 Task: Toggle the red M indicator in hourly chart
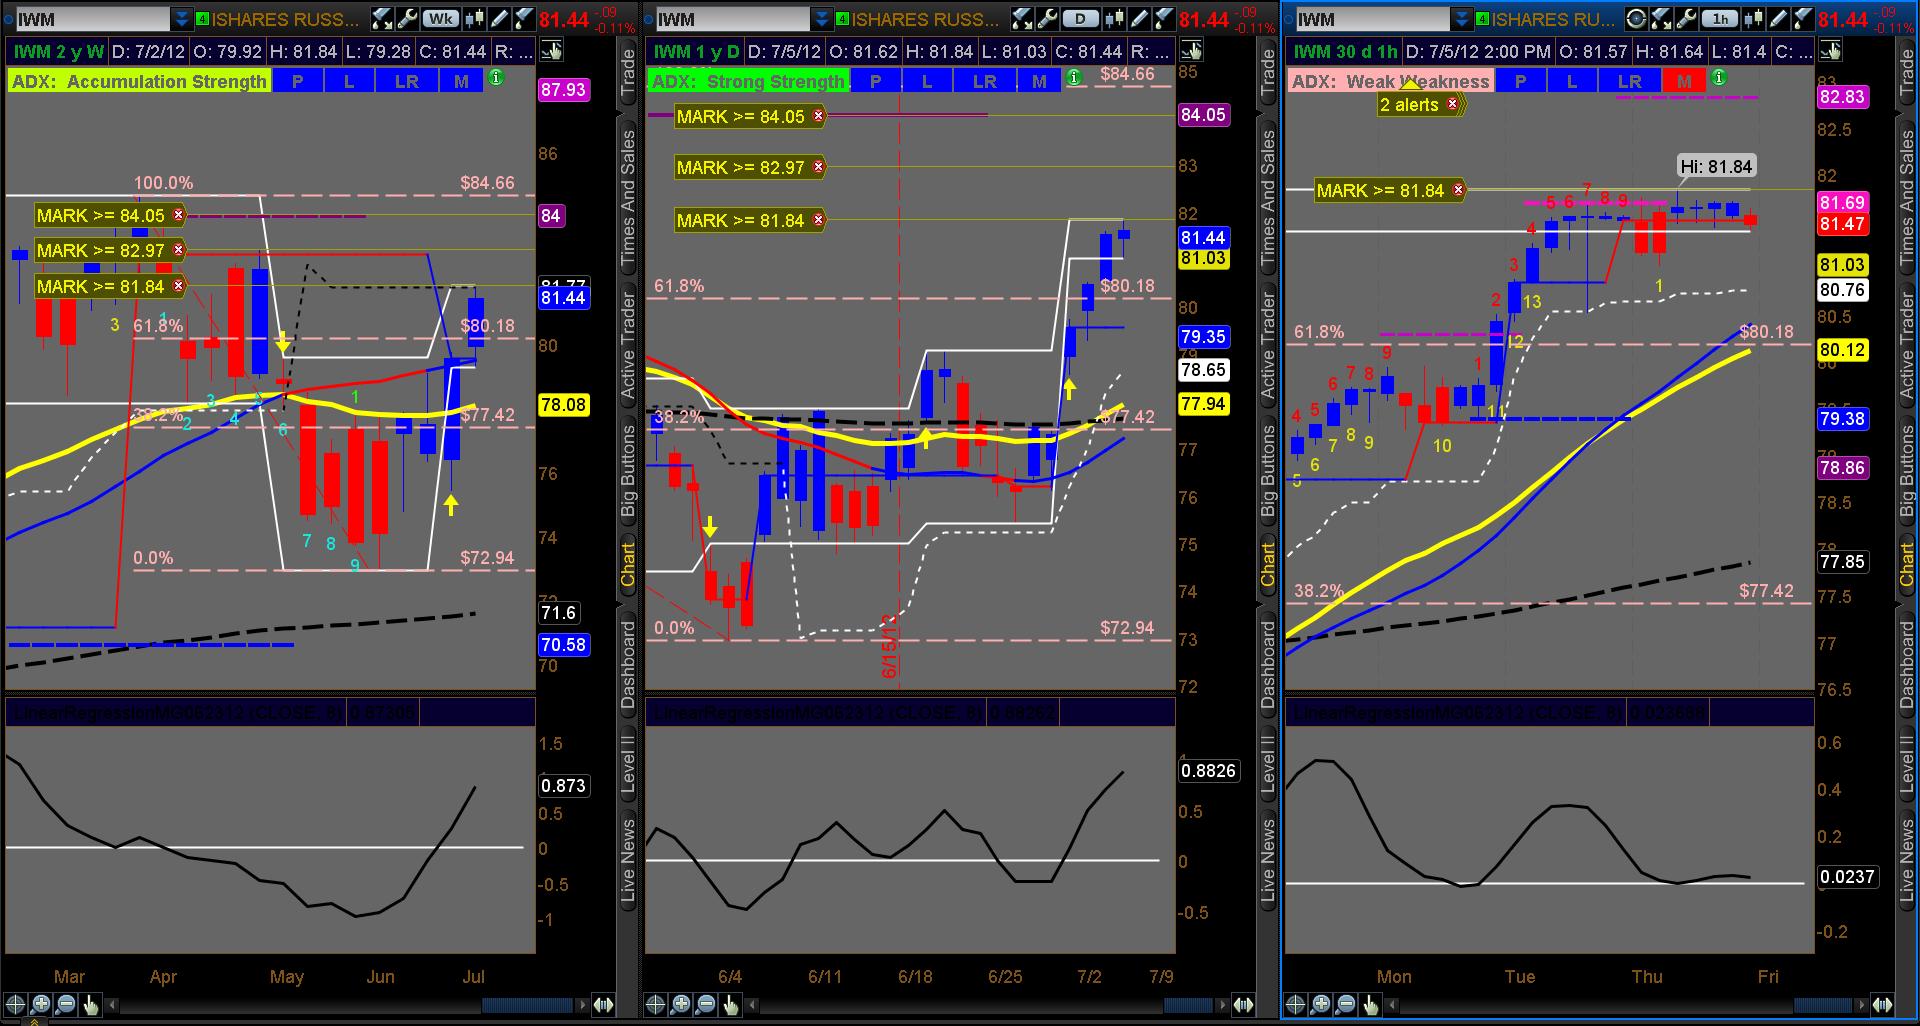pyautogui.click(x=1685, y=81)
